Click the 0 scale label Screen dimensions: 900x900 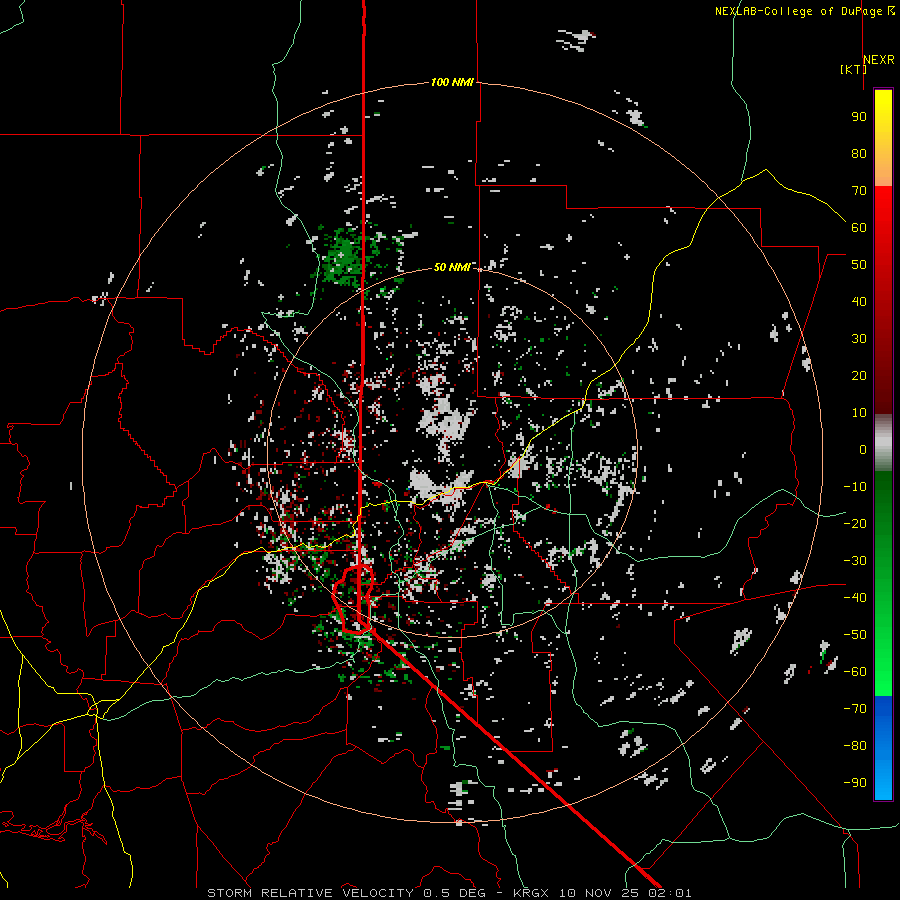(x=863, y=449)
